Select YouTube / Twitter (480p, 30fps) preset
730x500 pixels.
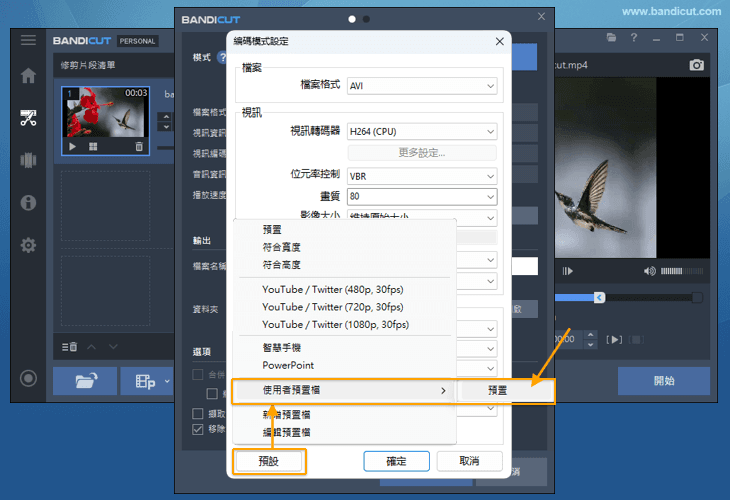coord(332,289)
